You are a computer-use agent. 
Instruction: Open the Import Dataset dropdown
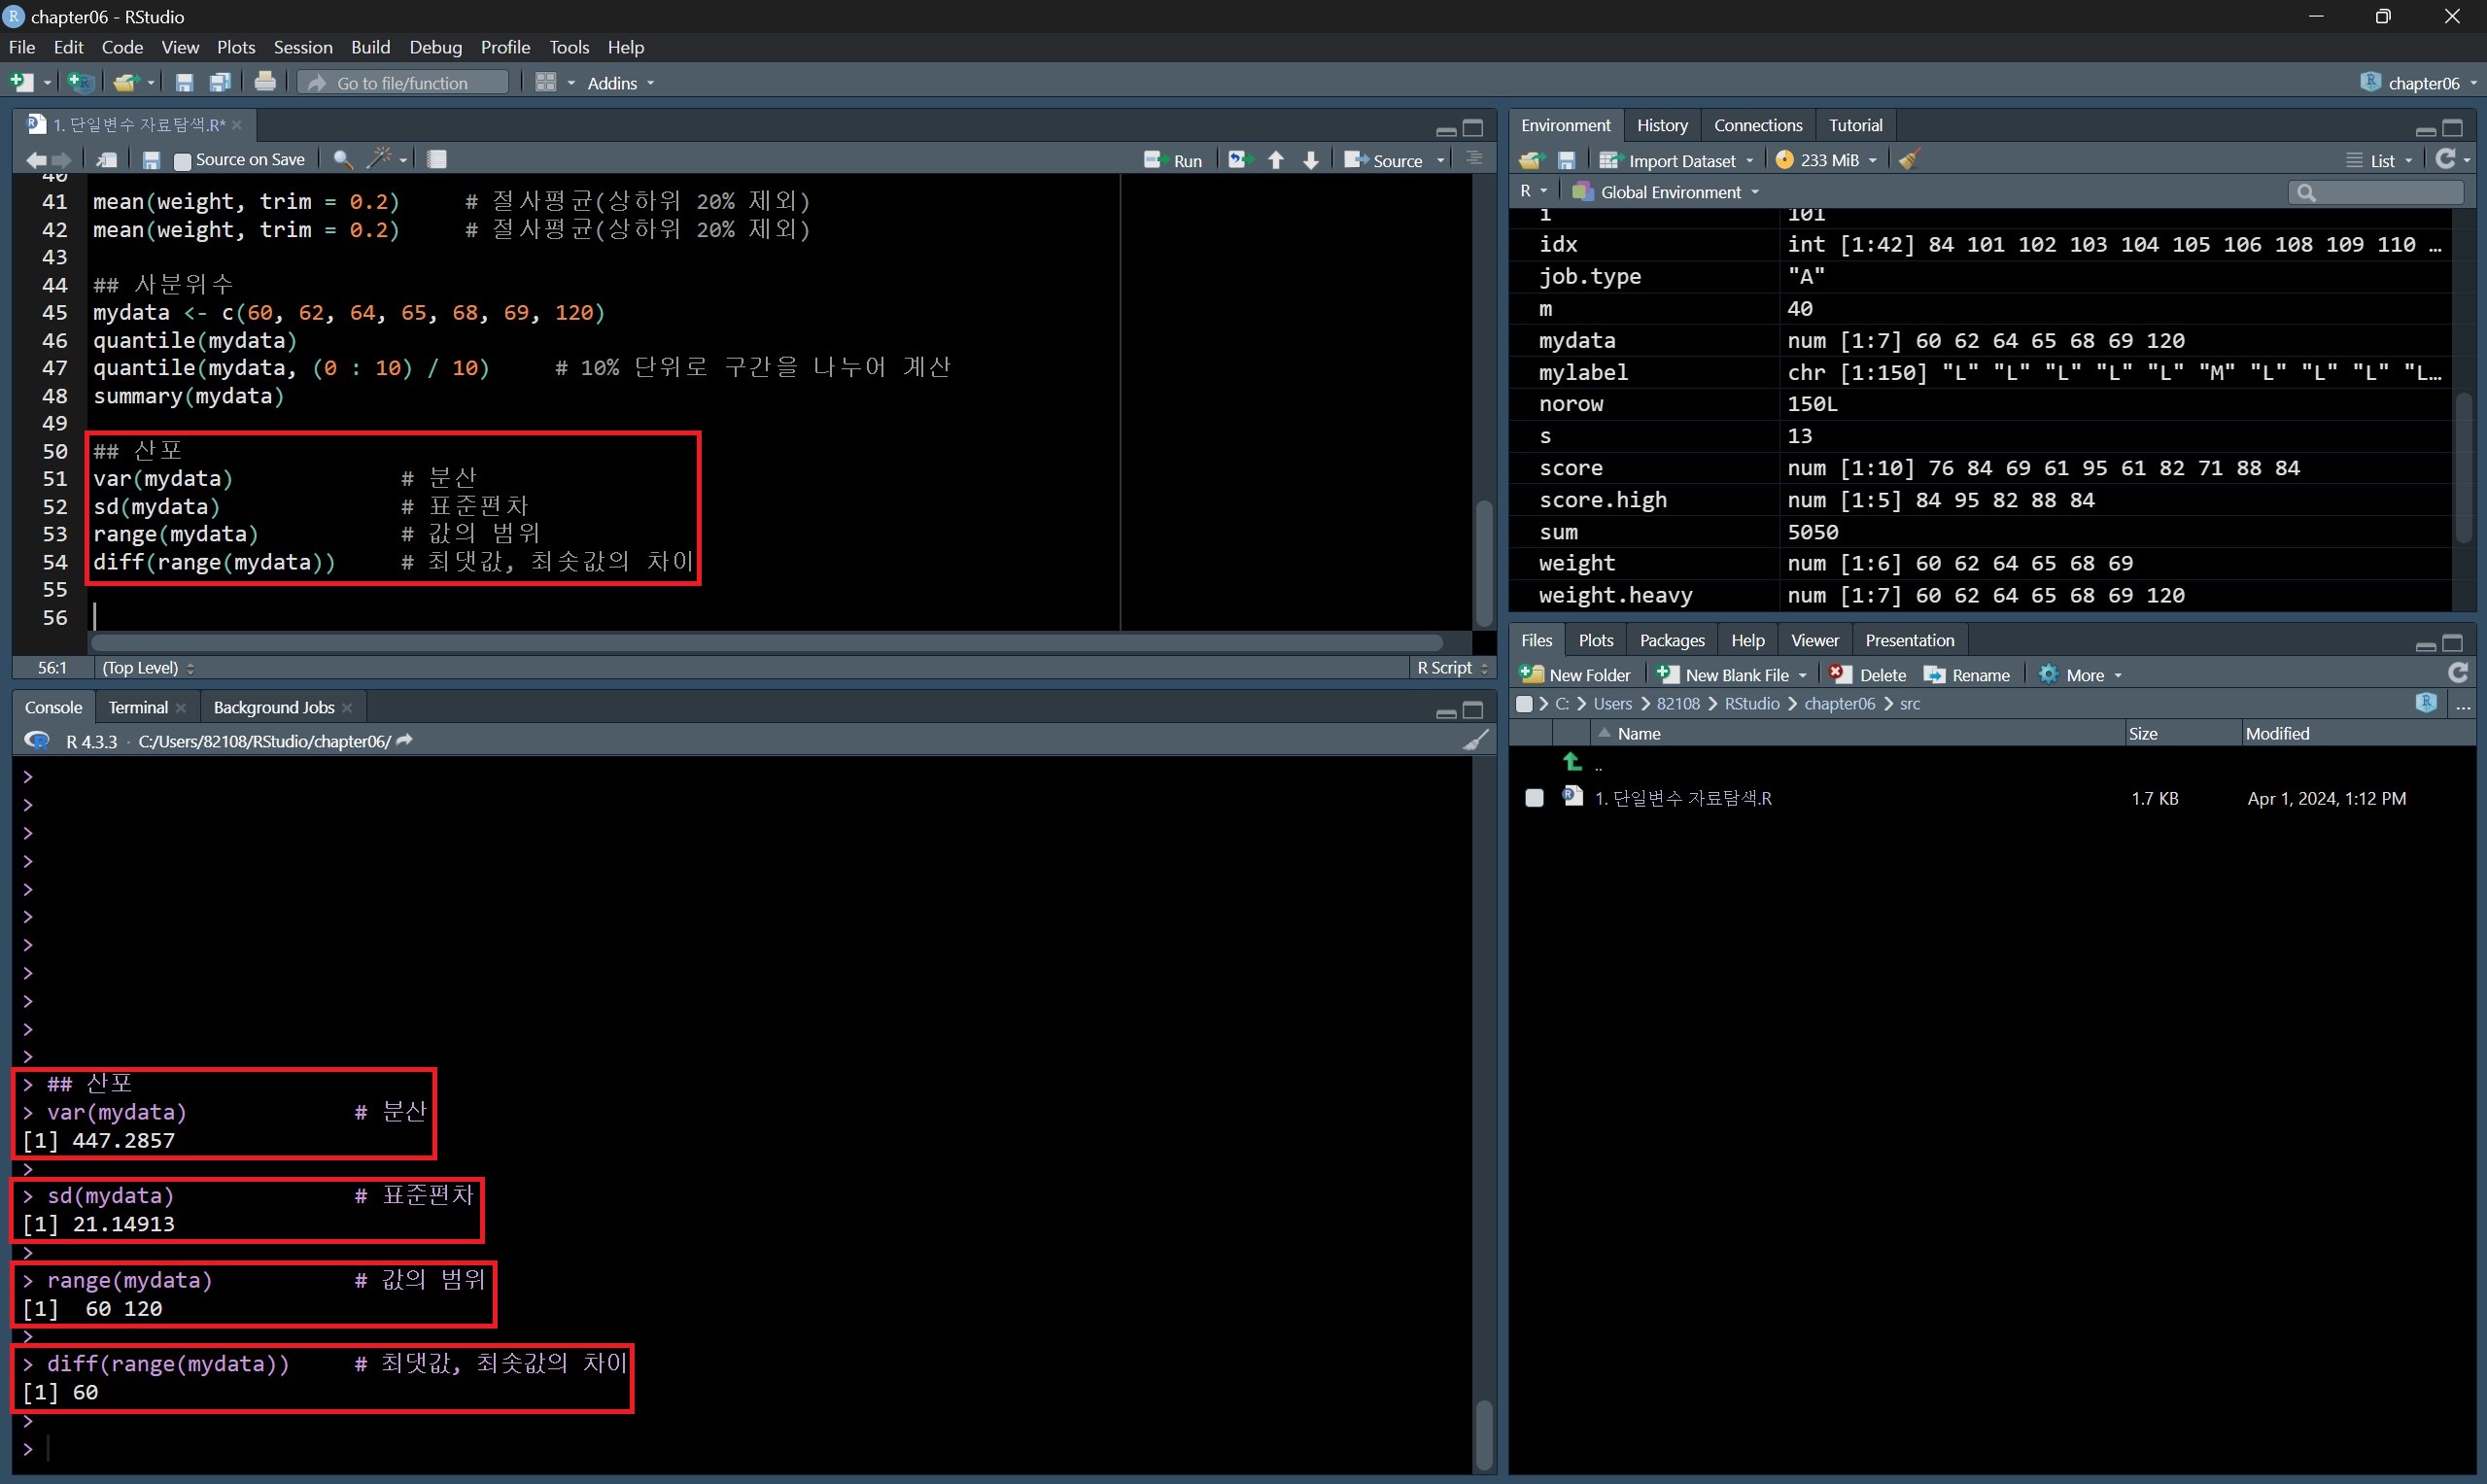click(x=1677, y=160)
